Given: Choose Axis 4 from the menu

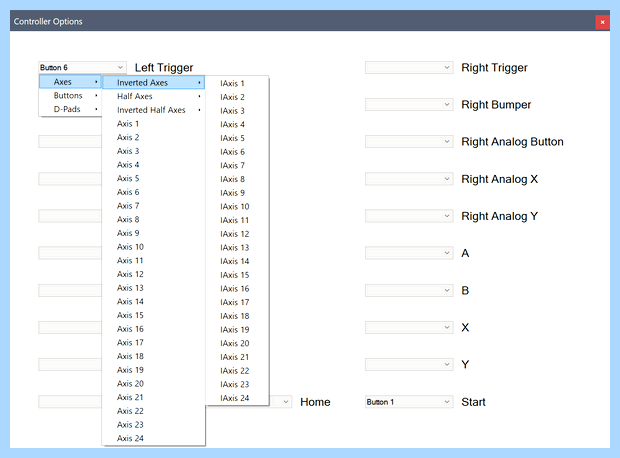Looking at the screenshot, I should pyautogui.click(x=153, y=165).
